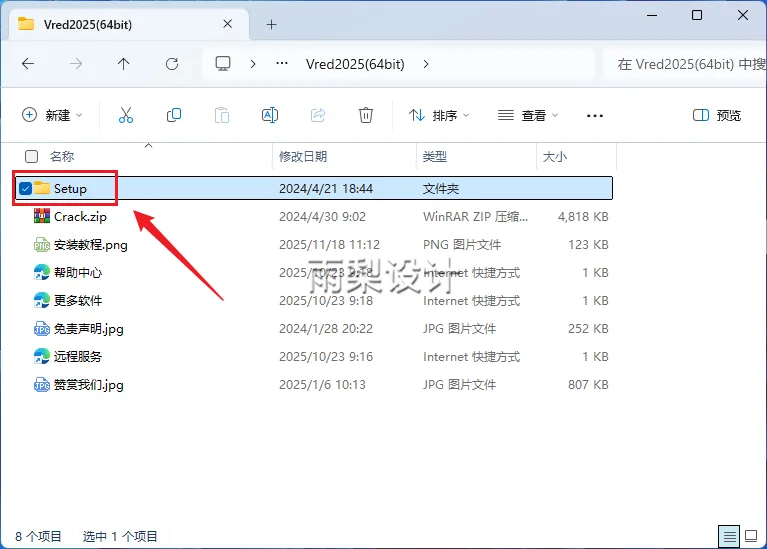The image size is (767, 549).
Task: Click the 252 KB size cell
Action: (588, 328)
